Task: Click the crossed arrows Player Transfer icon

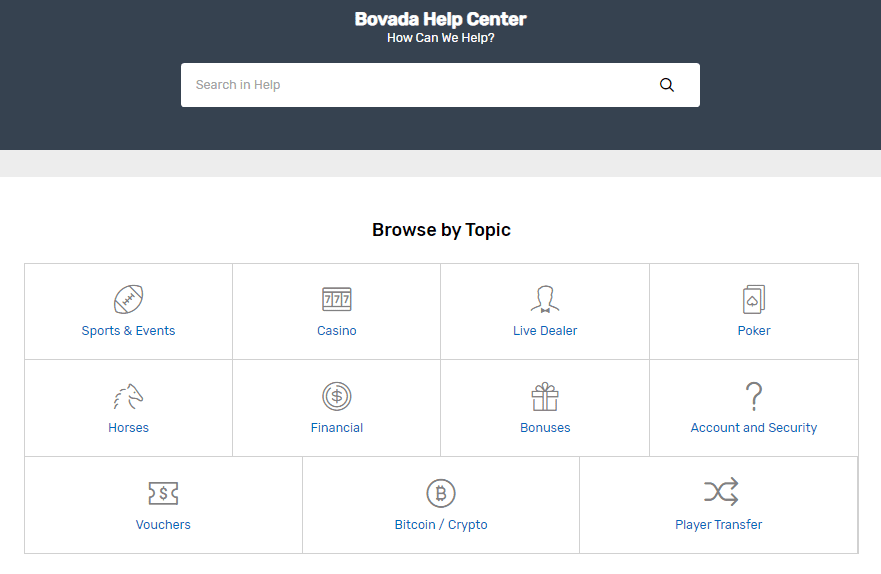Action: [x=721, y=491]
